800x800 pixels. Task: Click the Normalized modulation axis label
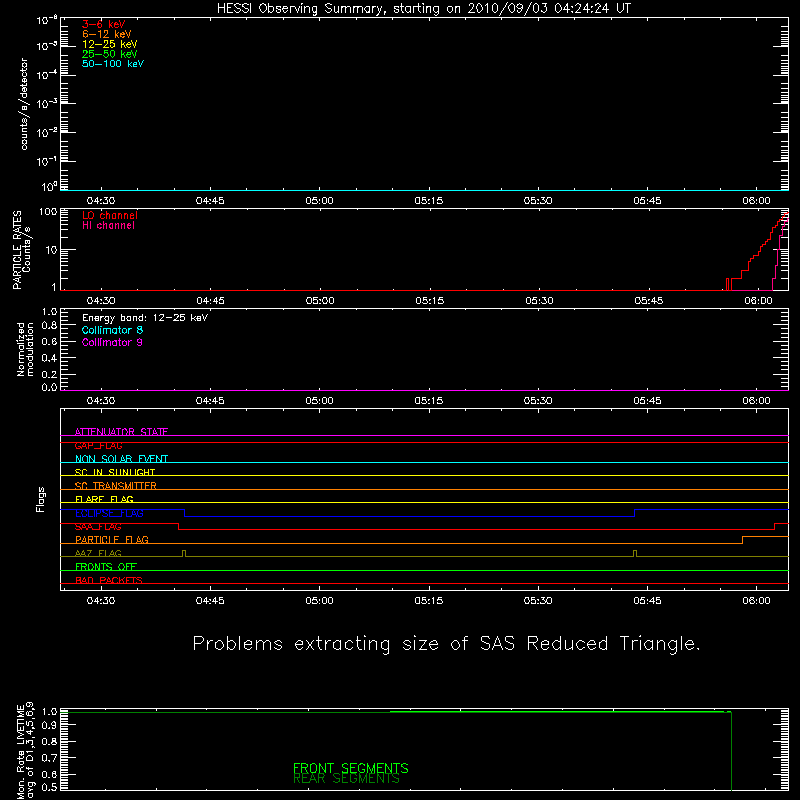tap(25, 349)
